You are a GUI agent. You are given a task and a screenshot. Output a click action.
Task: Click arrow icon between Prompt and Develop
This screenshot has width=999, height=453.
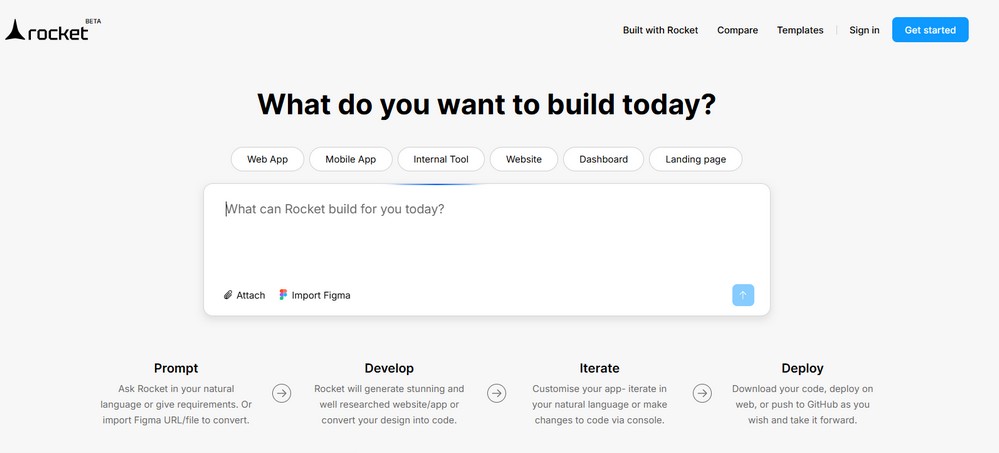point(282,393)
